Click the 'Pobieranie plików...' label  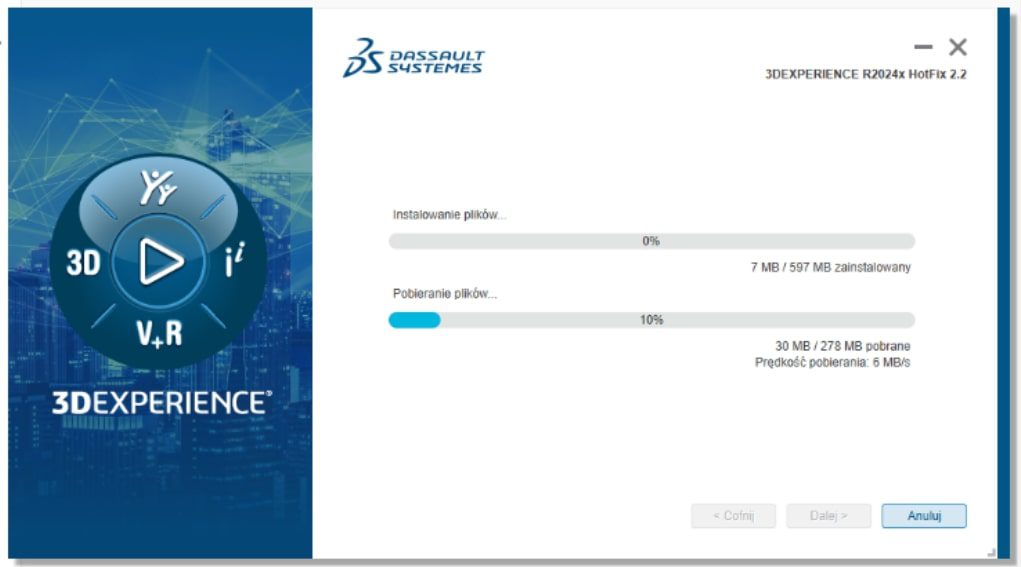click(x=444, y=294)
